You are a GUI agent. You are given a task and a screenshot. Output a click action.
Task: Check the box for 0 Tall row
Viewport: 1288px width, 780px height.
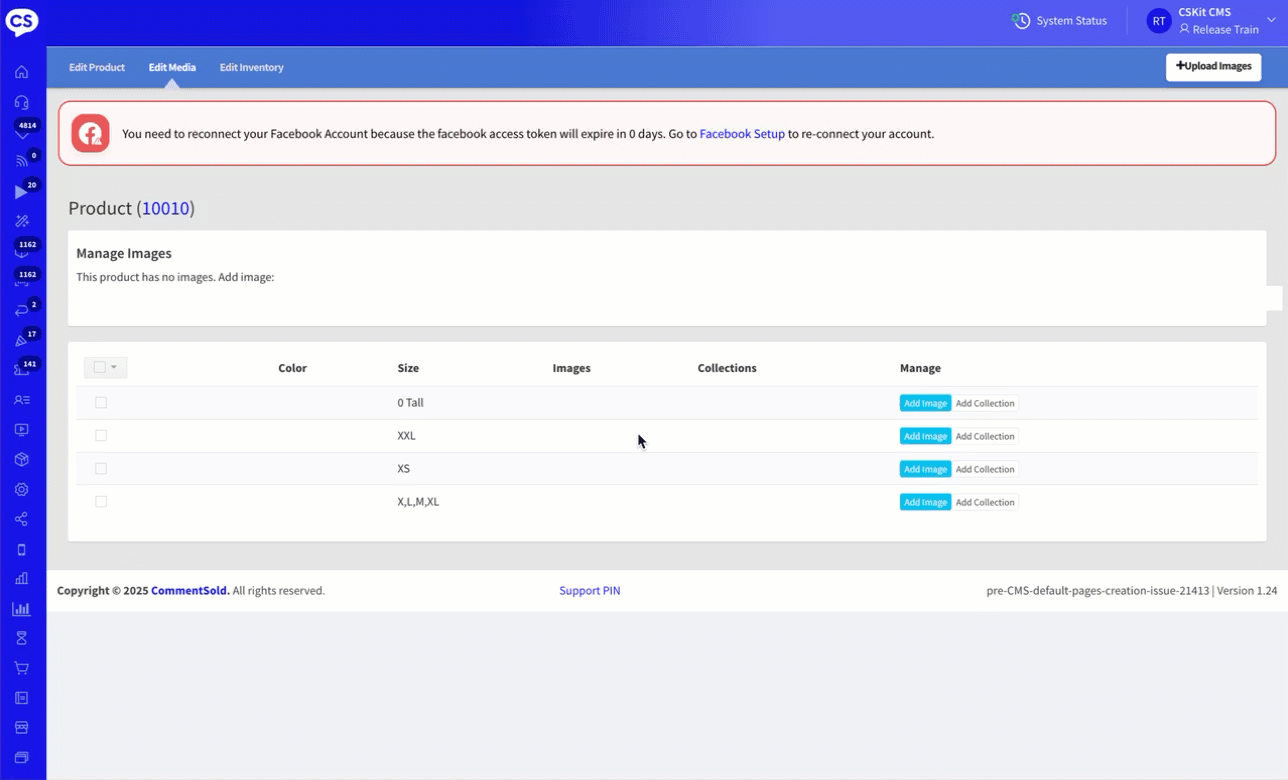[x=101, y=403]
